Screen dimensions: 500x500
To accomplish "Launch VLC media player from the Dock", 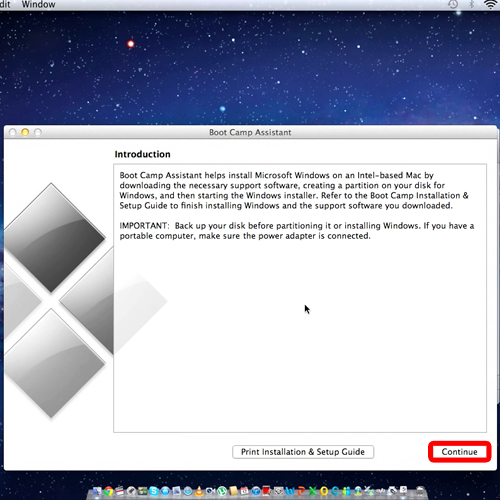I will point(199,491).
